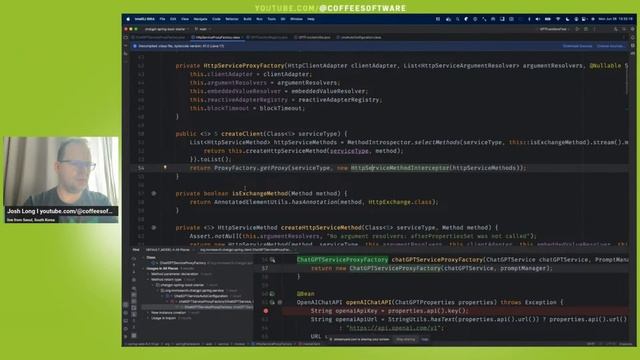This screenshot has height=360, width=640.
Task: Expand the New instance creation node
Action: [x=148, y=313]
